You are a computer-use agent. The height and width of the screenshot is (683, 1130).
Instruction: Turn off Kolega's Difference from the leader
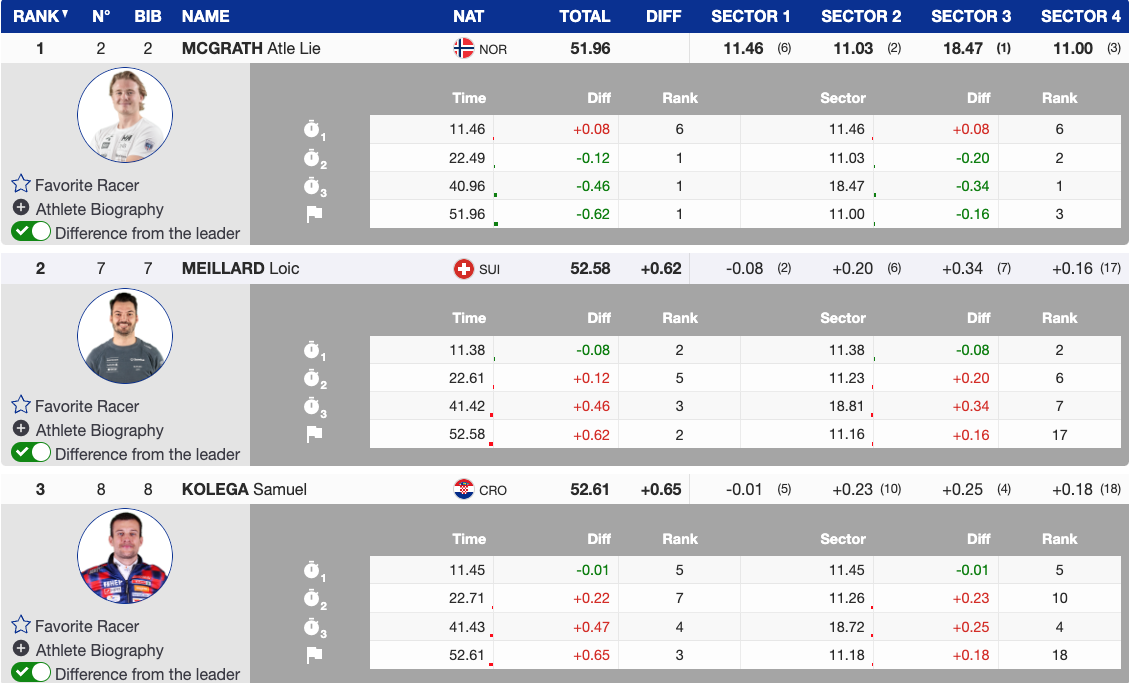[31, 673]
